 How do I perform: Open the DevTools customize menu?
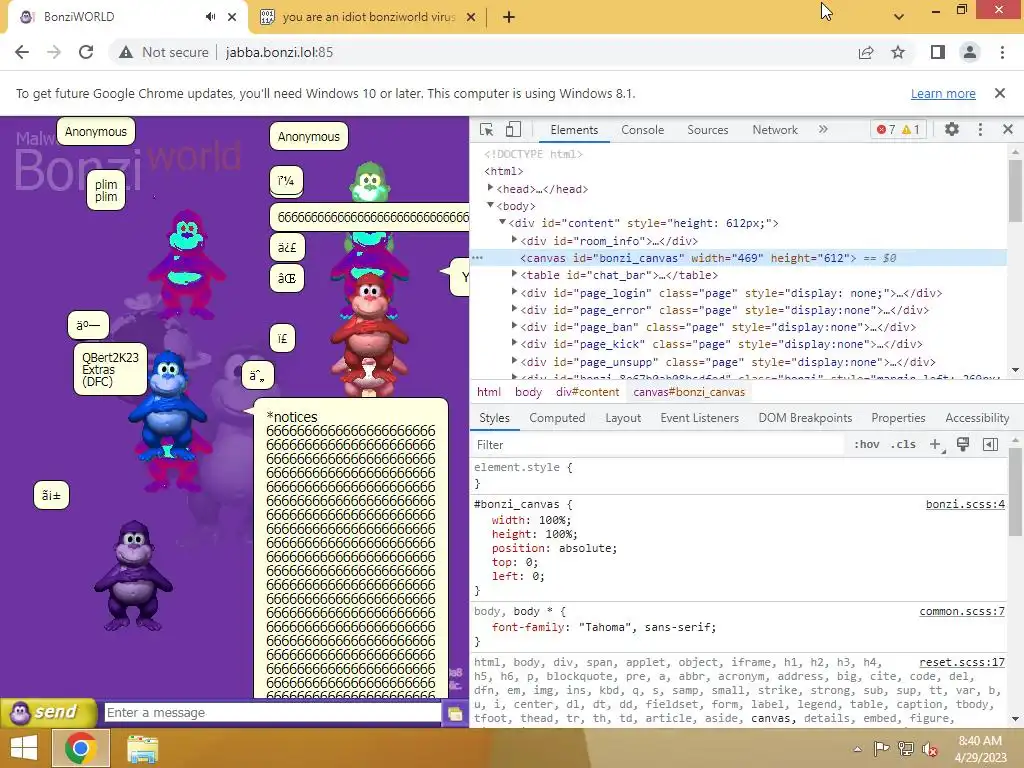[980, 129]
